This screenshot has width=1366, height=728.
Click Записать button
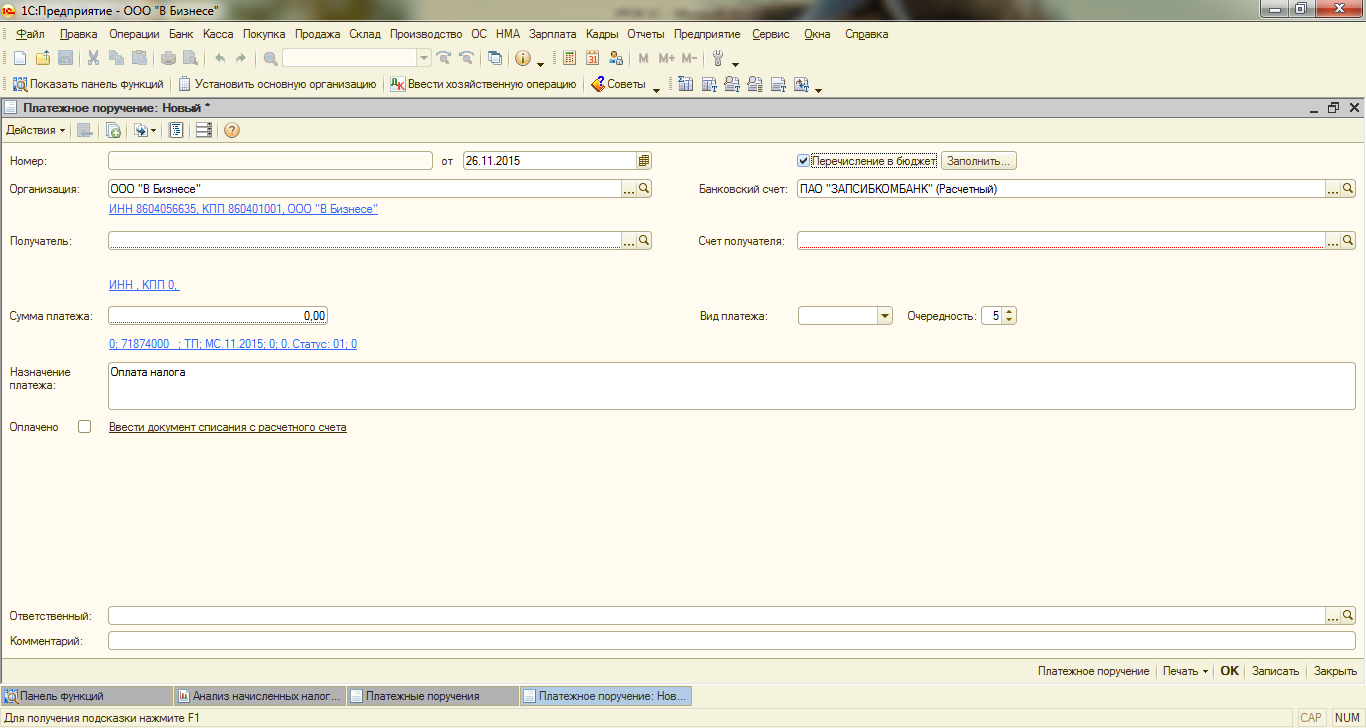pos(1275,671)
